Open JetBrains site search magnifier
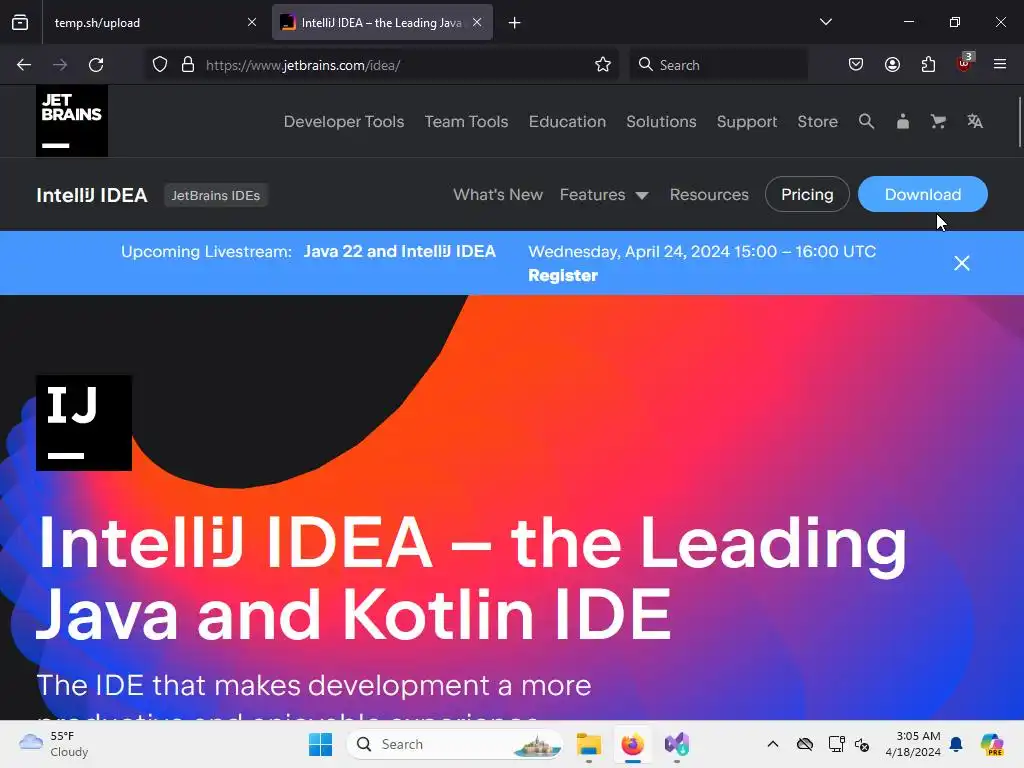Viewport: 1024px width, 768px height. 866,121
